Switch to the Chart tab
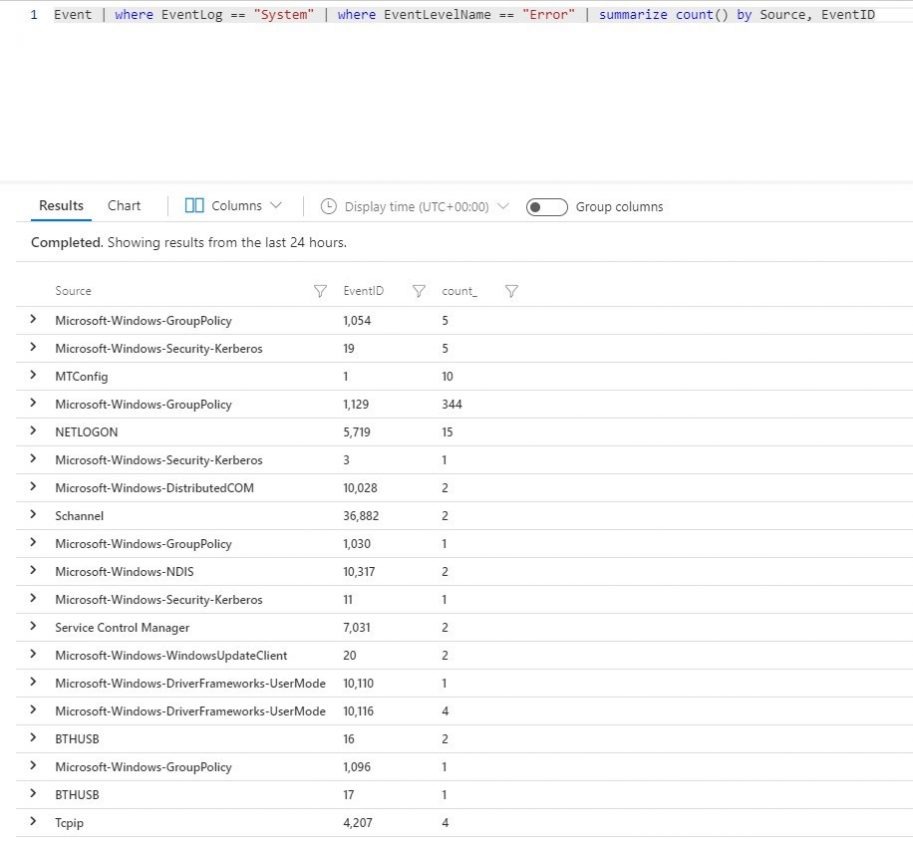 click(123, 206)
